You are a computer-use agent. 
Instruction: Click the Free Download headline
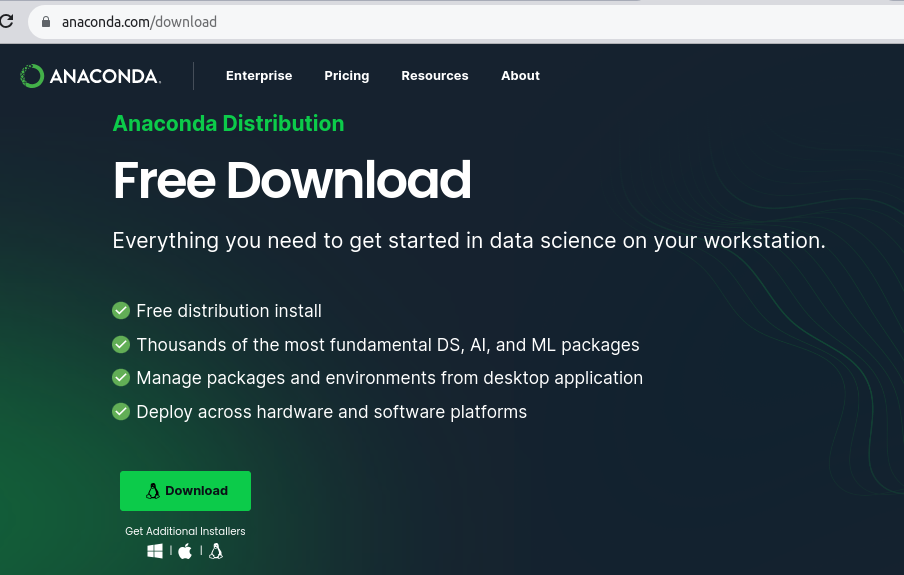(x=292, y=180)
